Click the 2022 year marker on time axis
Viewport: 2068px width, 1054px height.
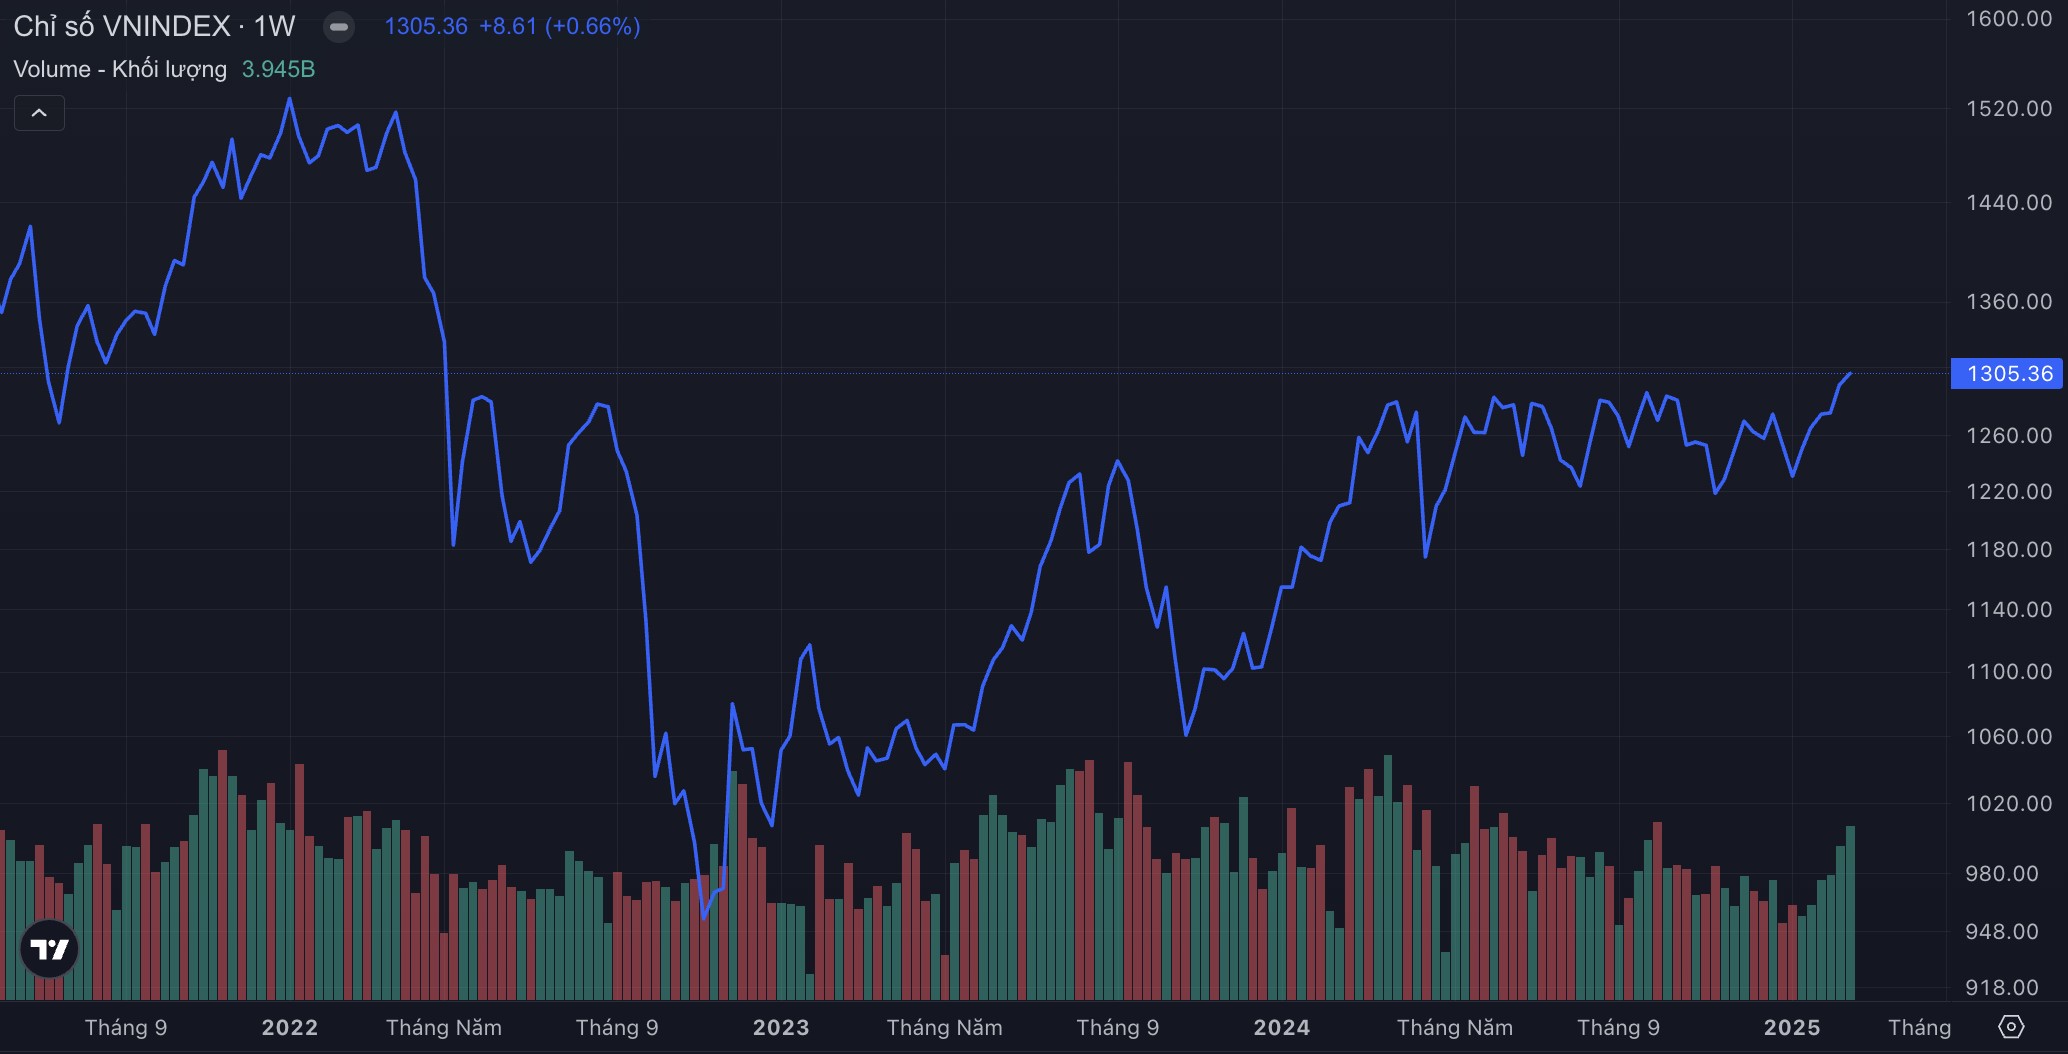click(x=290, y=1028)
